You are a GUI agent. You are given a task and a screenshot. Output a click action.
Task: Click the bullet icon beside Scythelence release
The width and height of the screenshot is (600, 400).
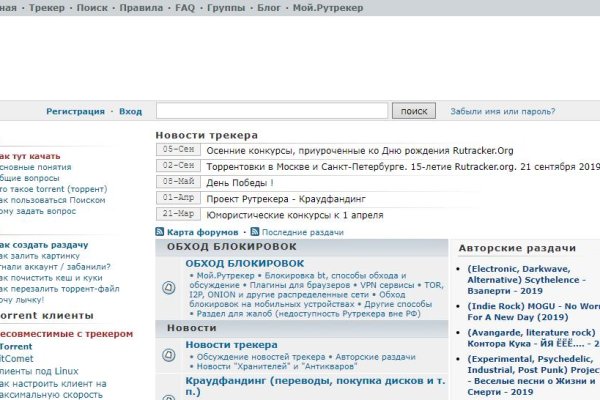(459, 269)
